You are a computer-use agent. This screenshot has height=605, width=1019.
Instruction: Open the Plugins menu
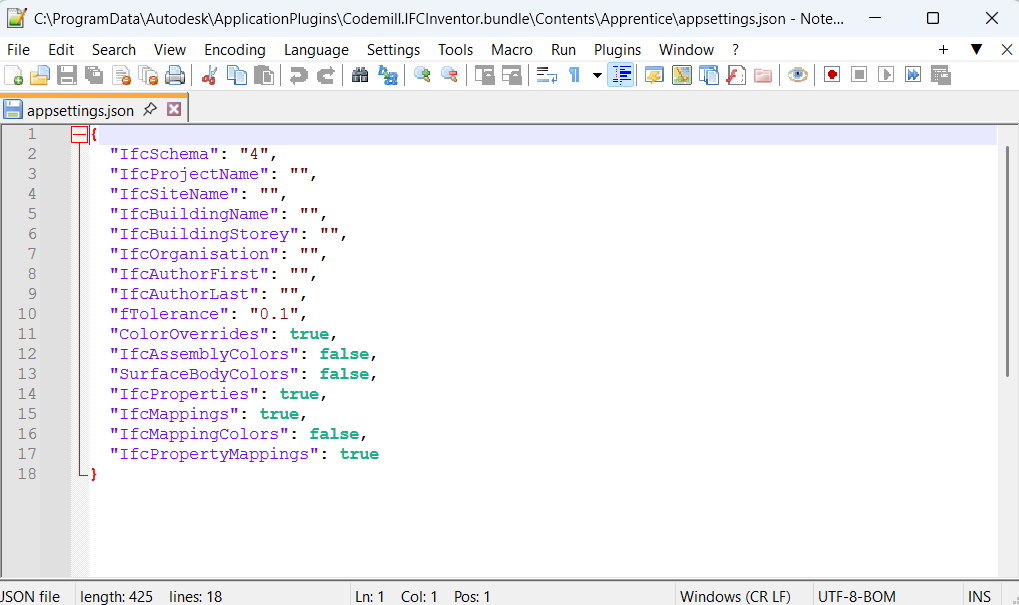pyautogui.click(x=617, y=50)
